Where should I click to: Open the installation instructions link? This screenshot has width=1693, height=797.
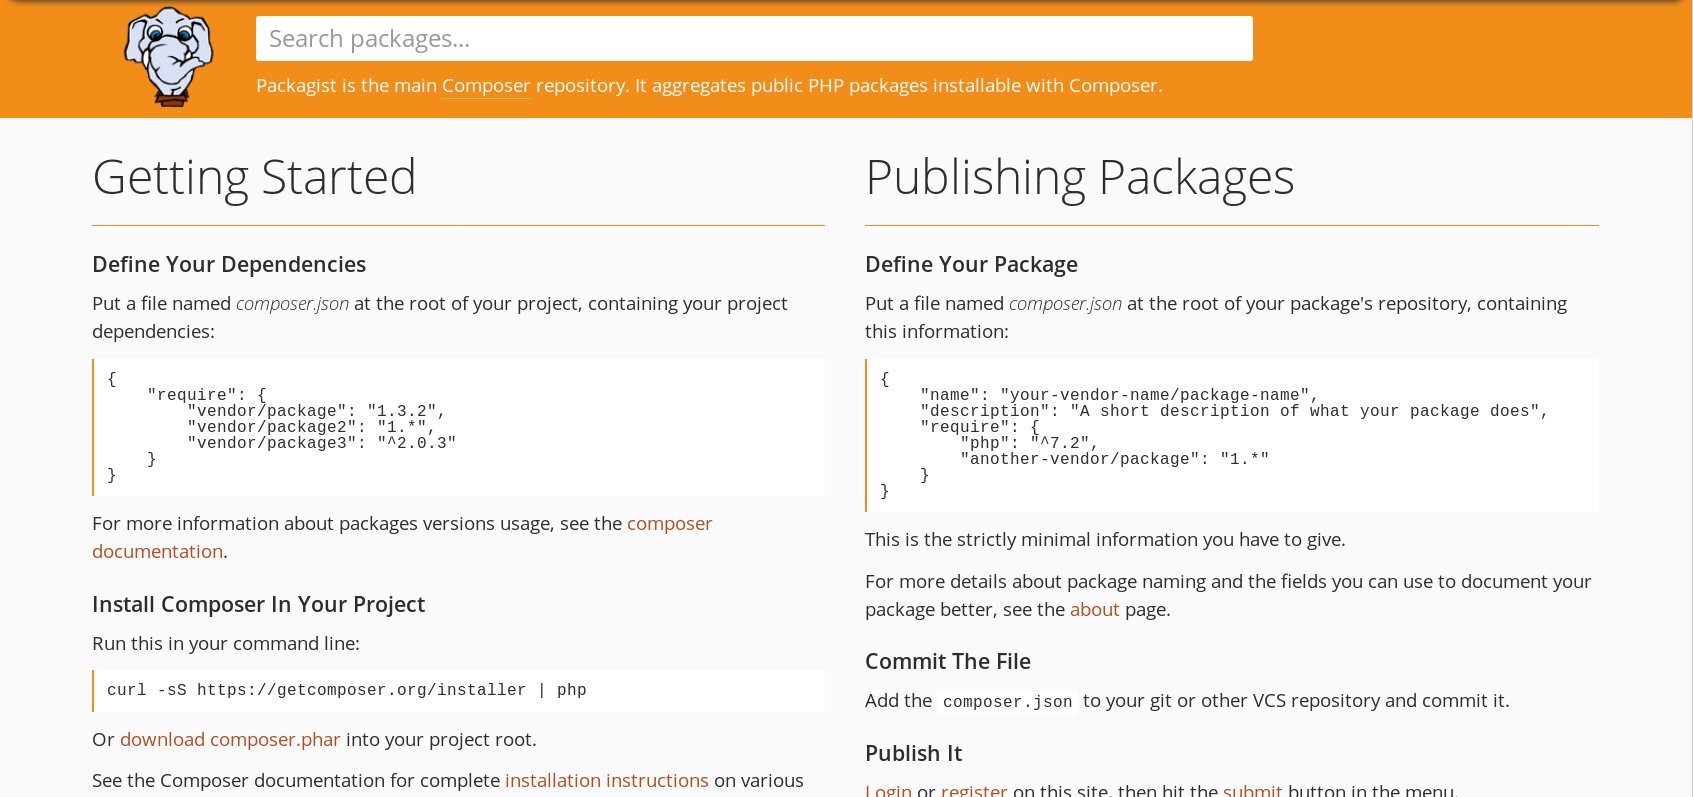click(606, 780)
